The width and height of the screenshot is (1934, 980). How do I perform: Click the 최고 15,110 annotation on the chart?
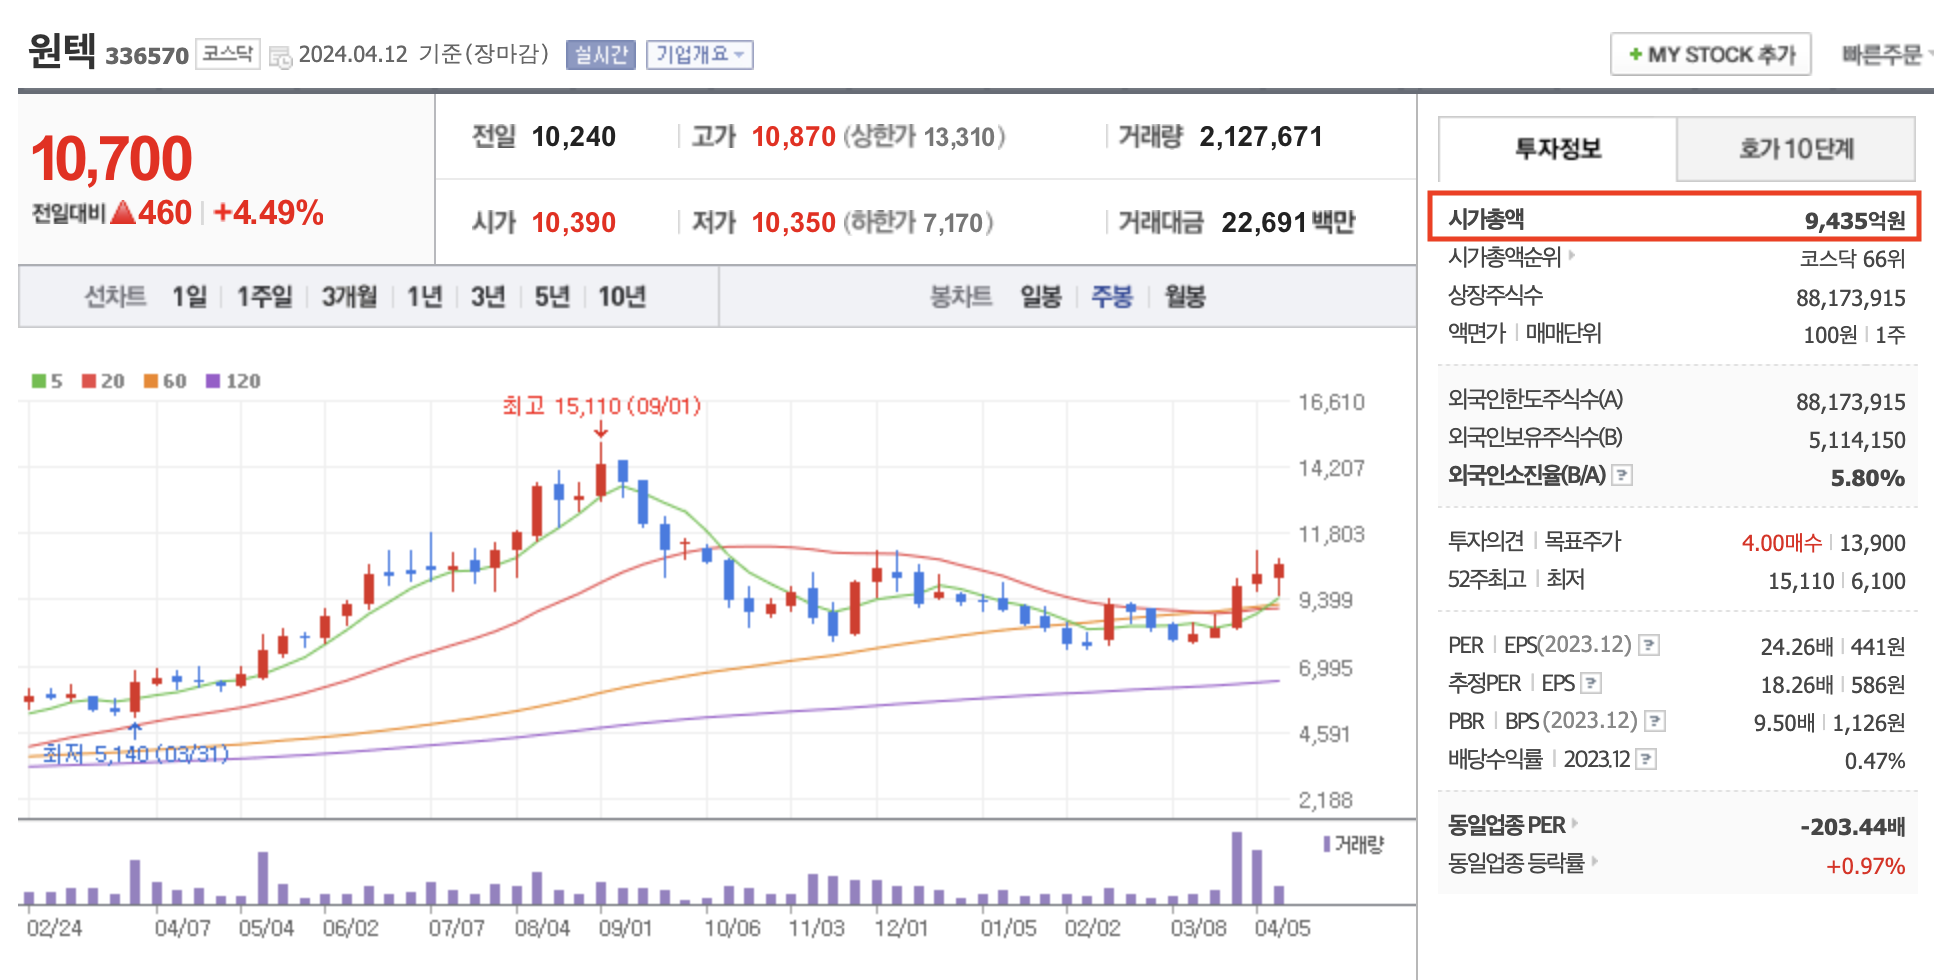(602, 406)
